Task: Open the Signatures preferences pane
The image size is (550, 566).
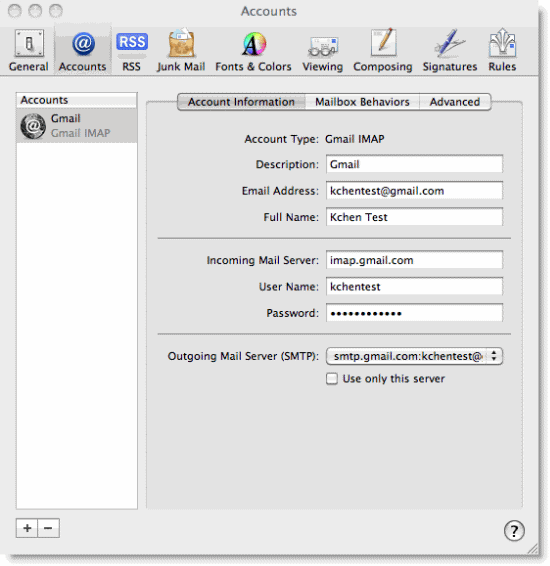Action: pos(450,51)
